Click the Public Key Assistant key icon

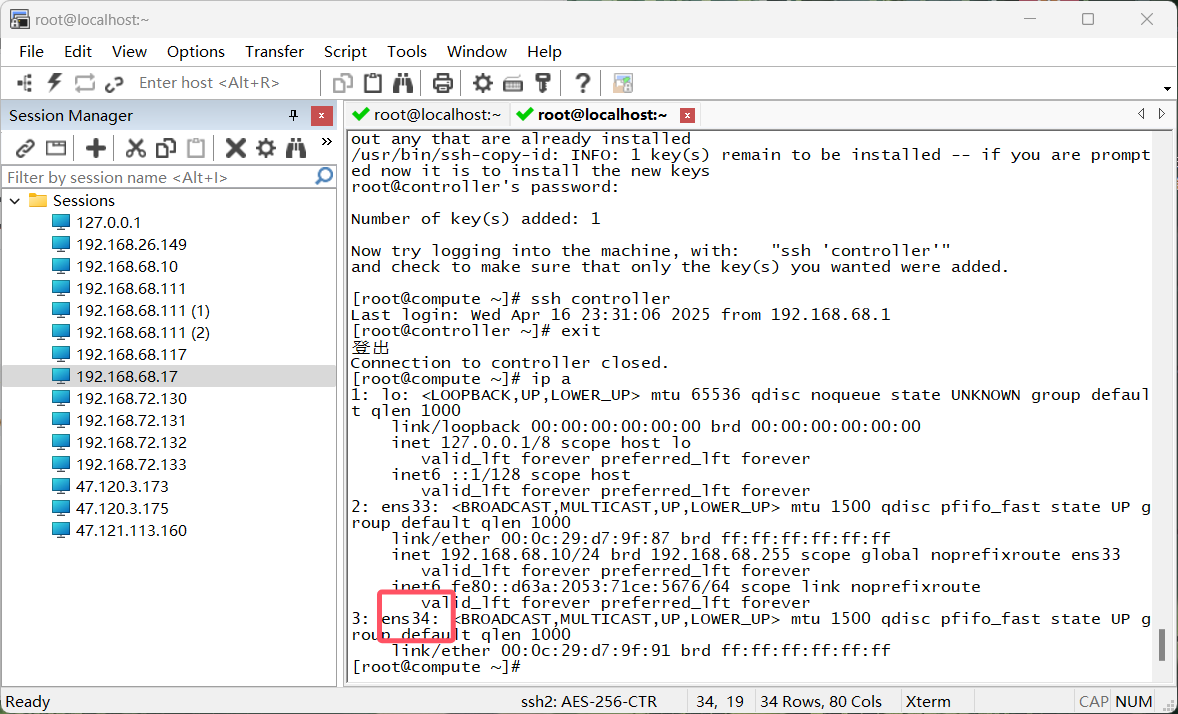[543, 83]
